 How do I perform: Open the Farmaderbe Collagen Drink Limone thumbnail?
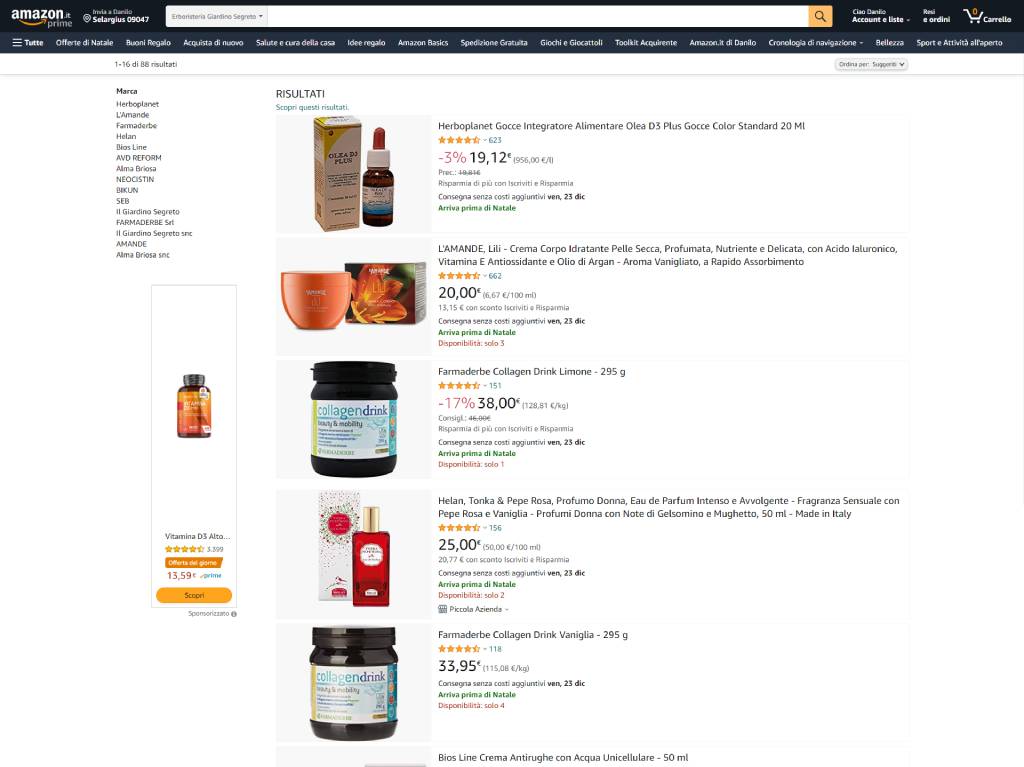[353, 419]
